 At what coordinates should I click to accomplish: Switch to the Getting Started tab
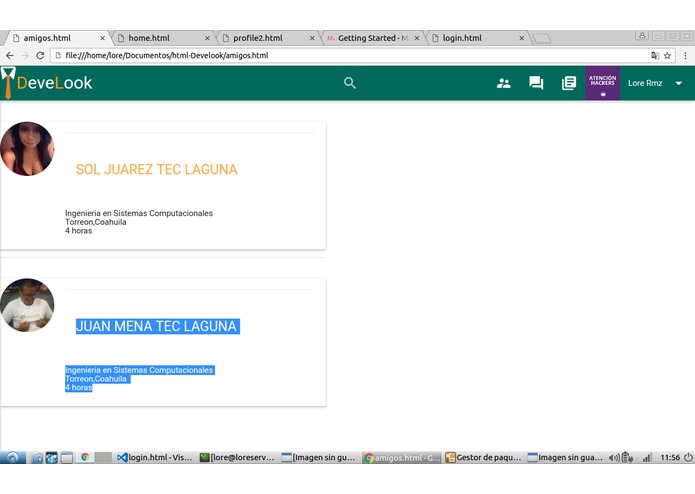tap(372, 38)
